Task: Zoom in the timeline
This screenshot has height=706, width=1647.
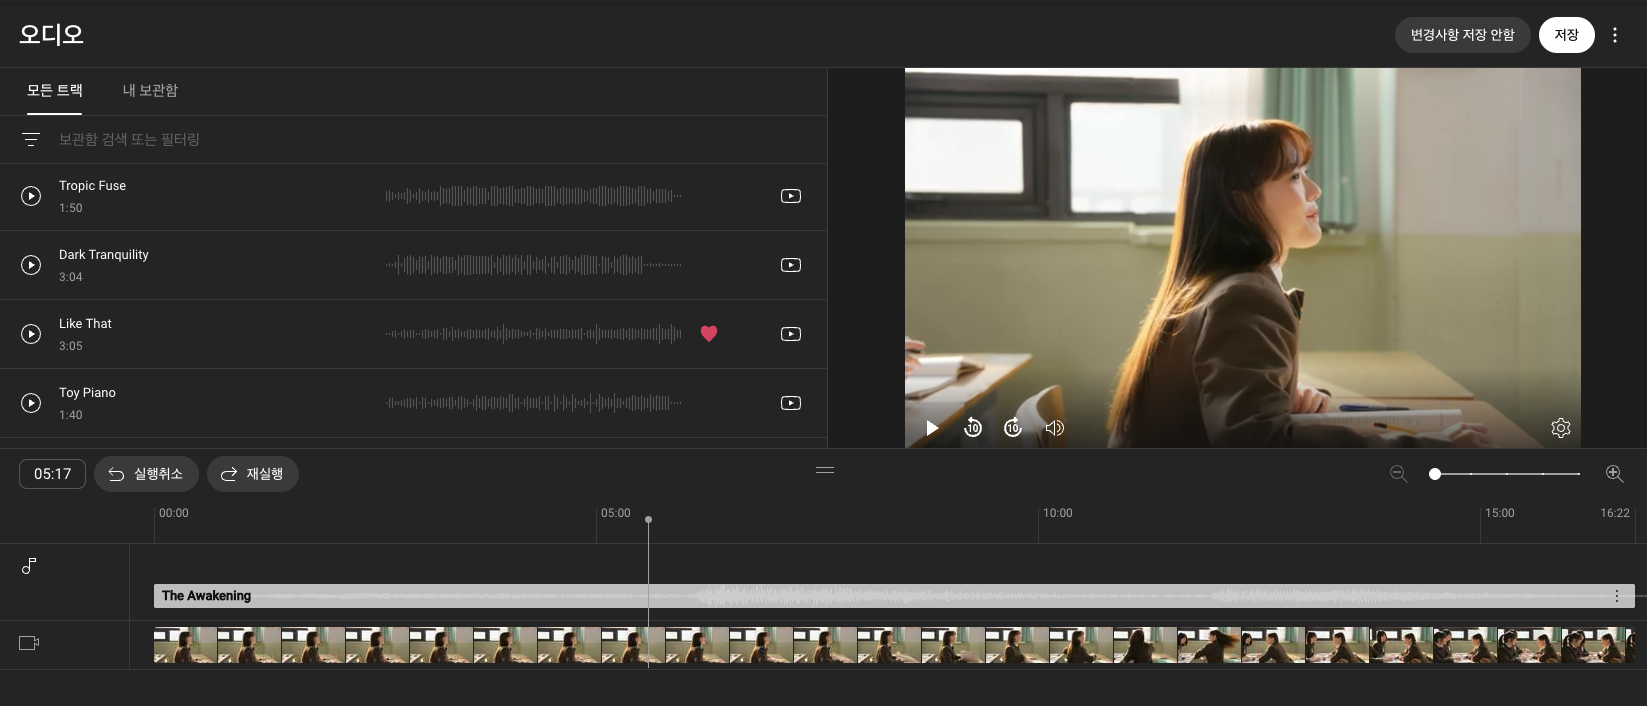Action: [1614, 474]
